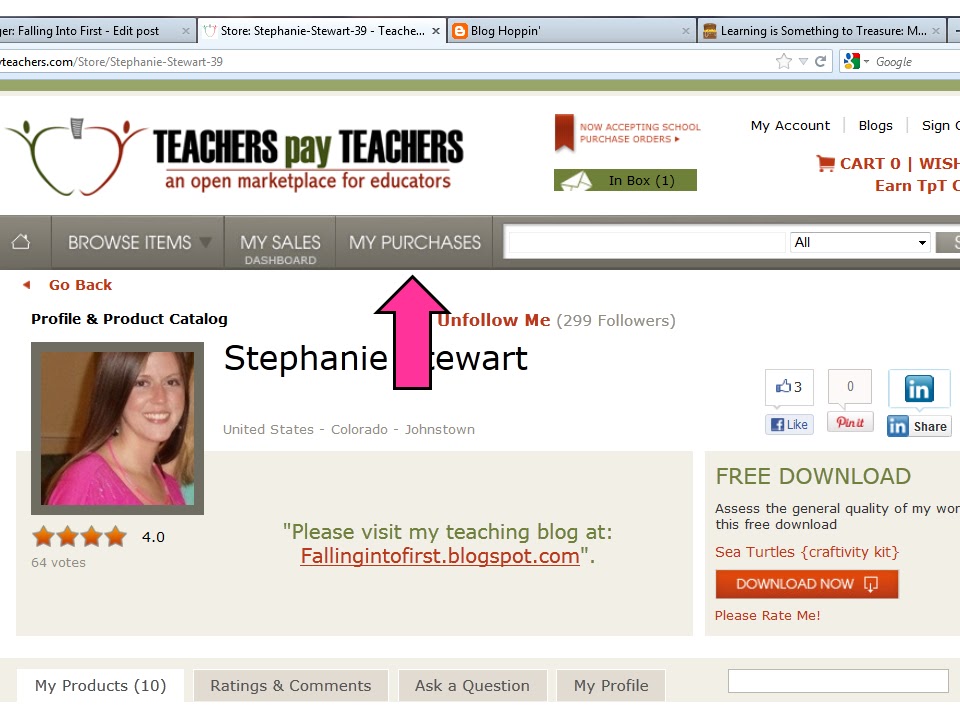The height and width of the screenshot is (720, 960).
Task: Close the Falling Into First Edit post tab
Action: point(186,31)
